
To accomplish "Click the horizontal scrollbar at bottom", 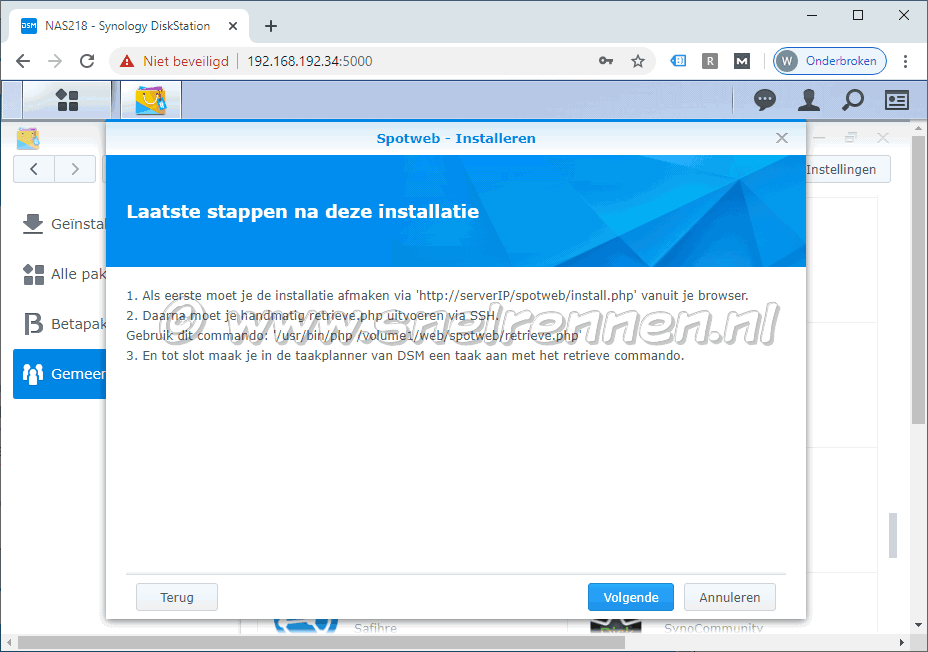I will pos(321,643).
